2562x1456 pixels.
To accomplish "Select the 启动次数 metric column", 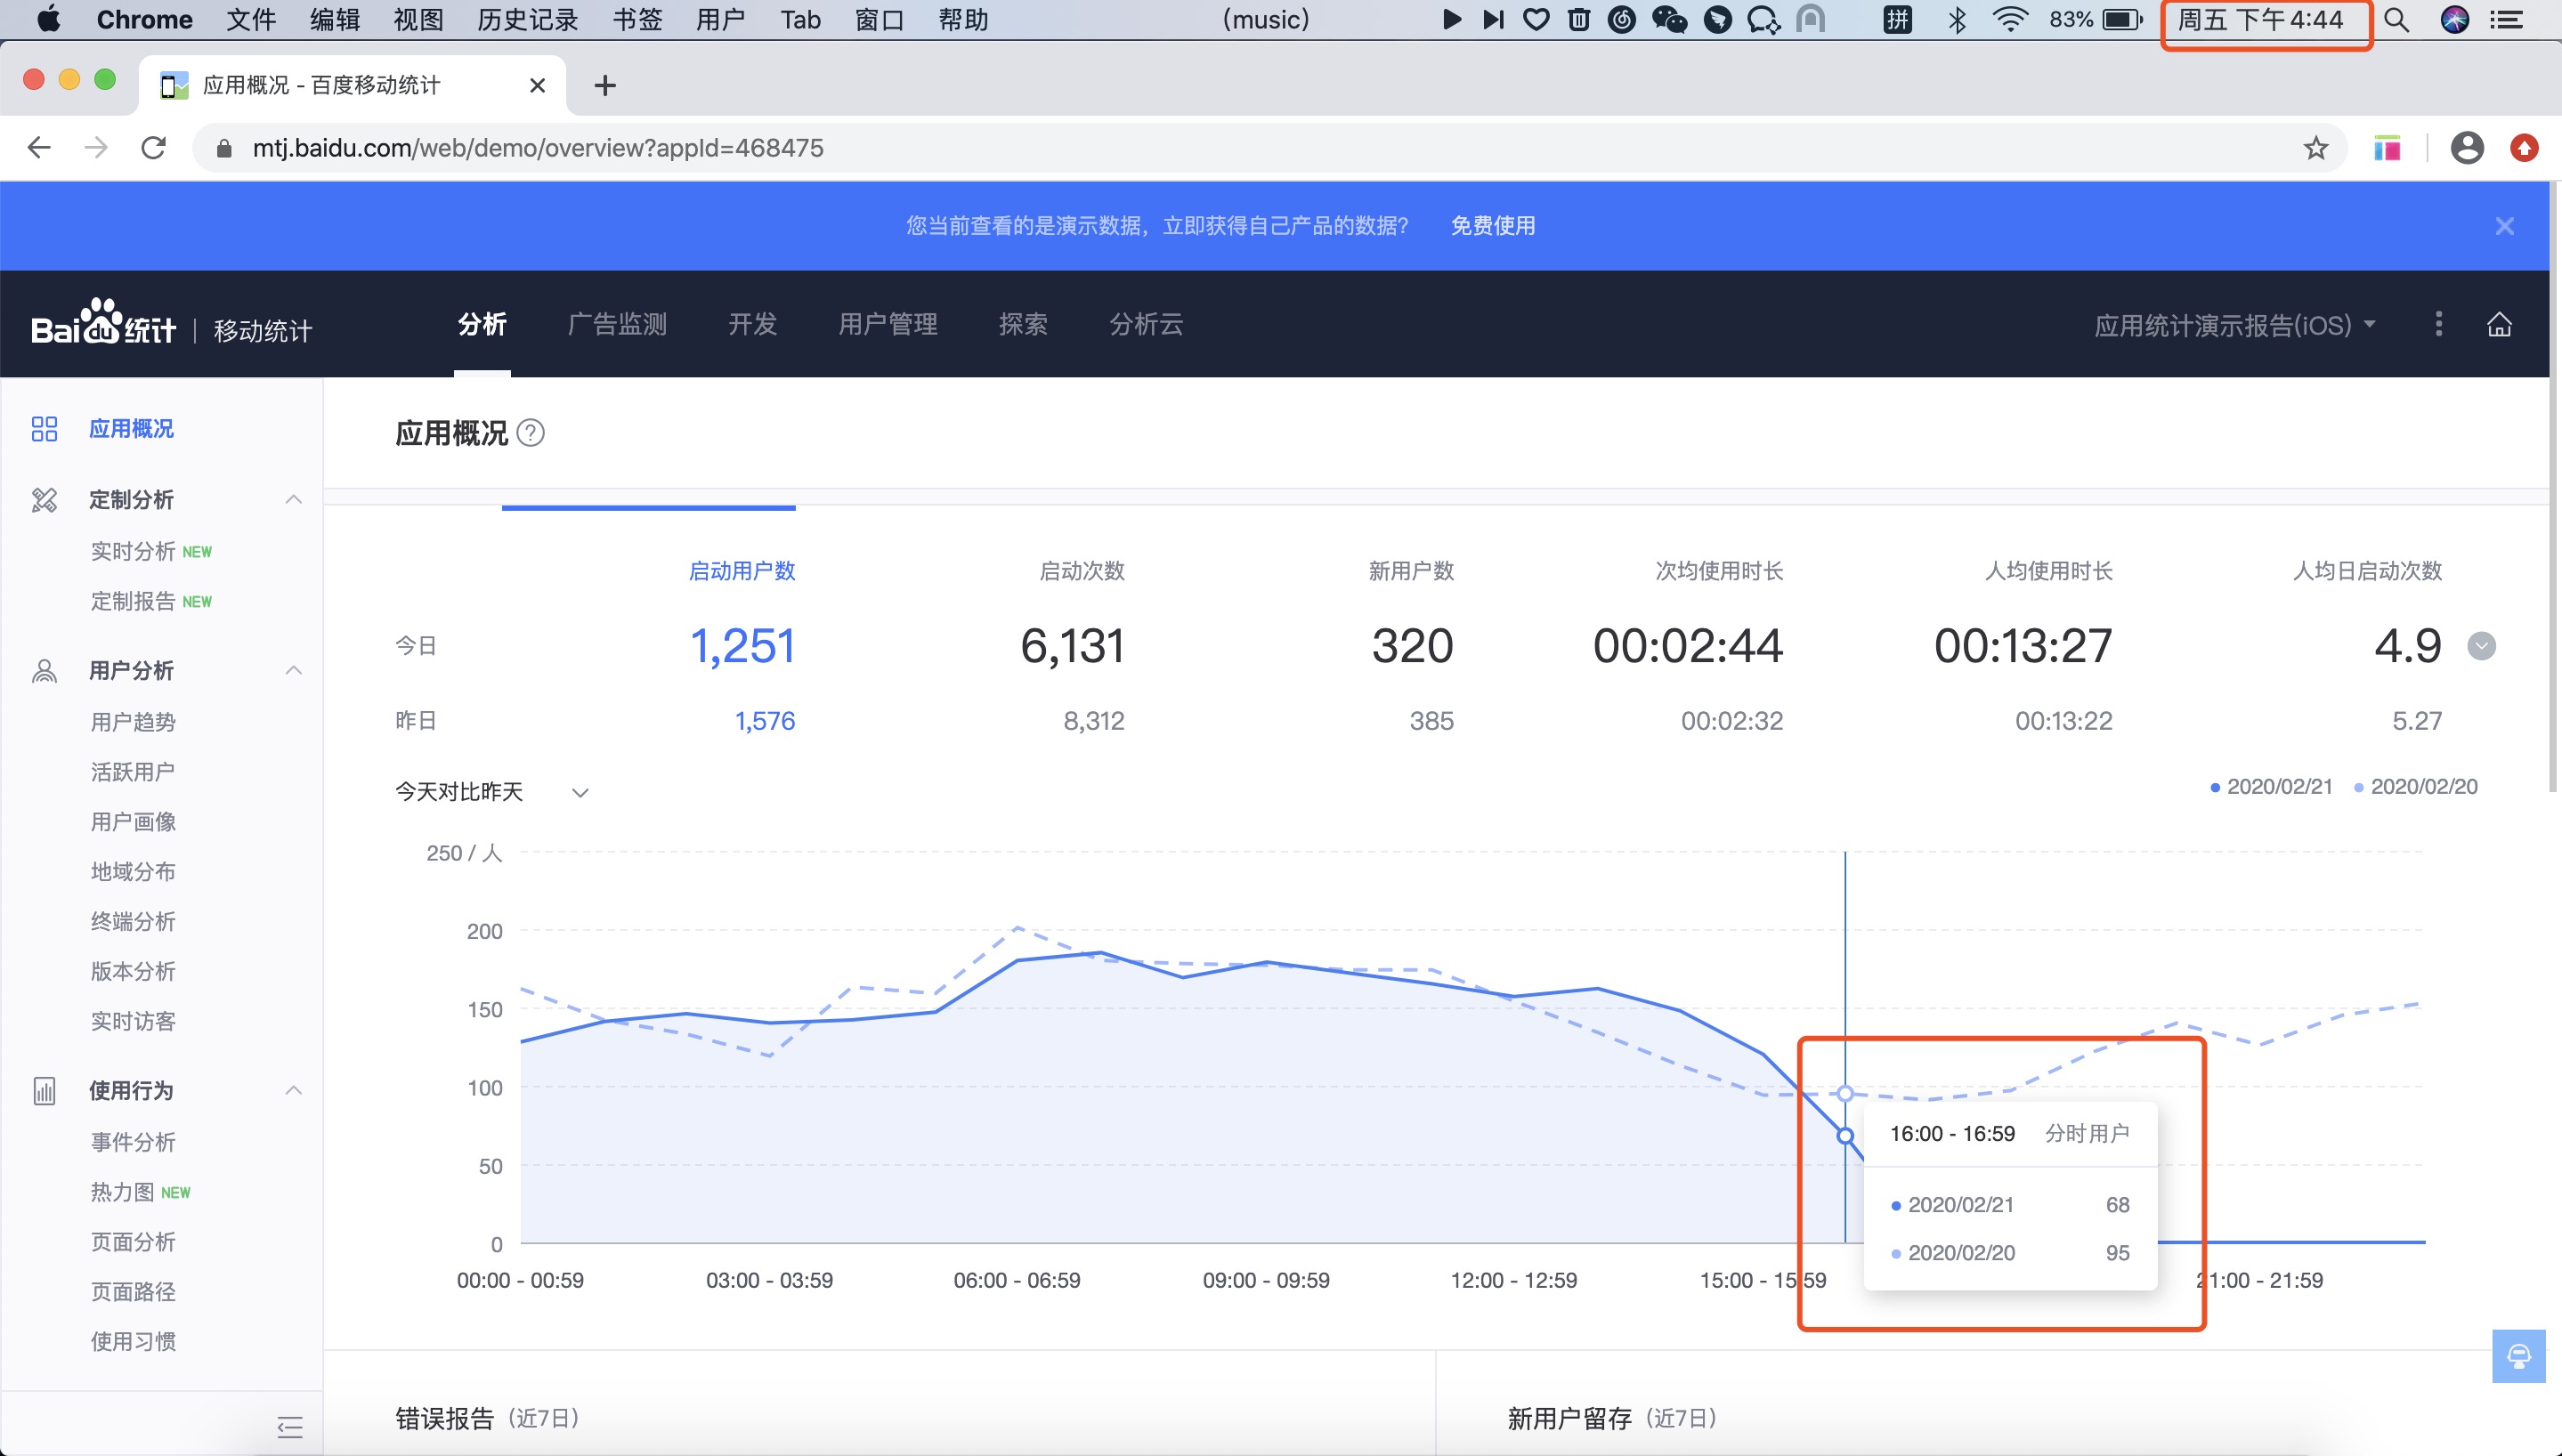I will (x=1082, y=571).
